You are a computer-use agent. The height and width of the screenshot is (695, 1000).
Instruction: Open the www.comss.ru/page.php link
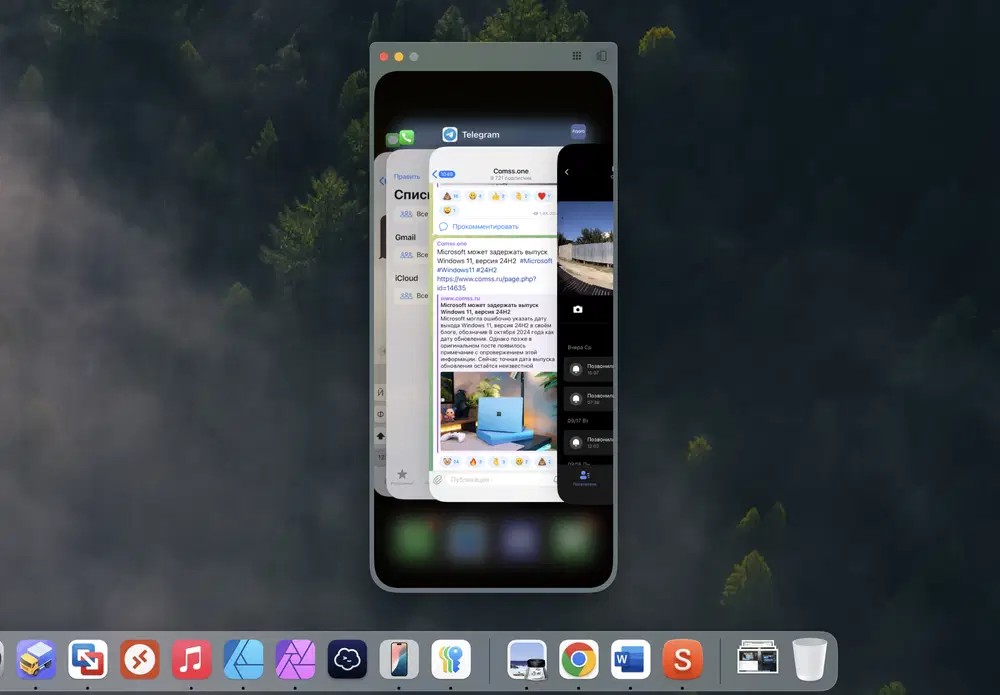click(487, 283)
